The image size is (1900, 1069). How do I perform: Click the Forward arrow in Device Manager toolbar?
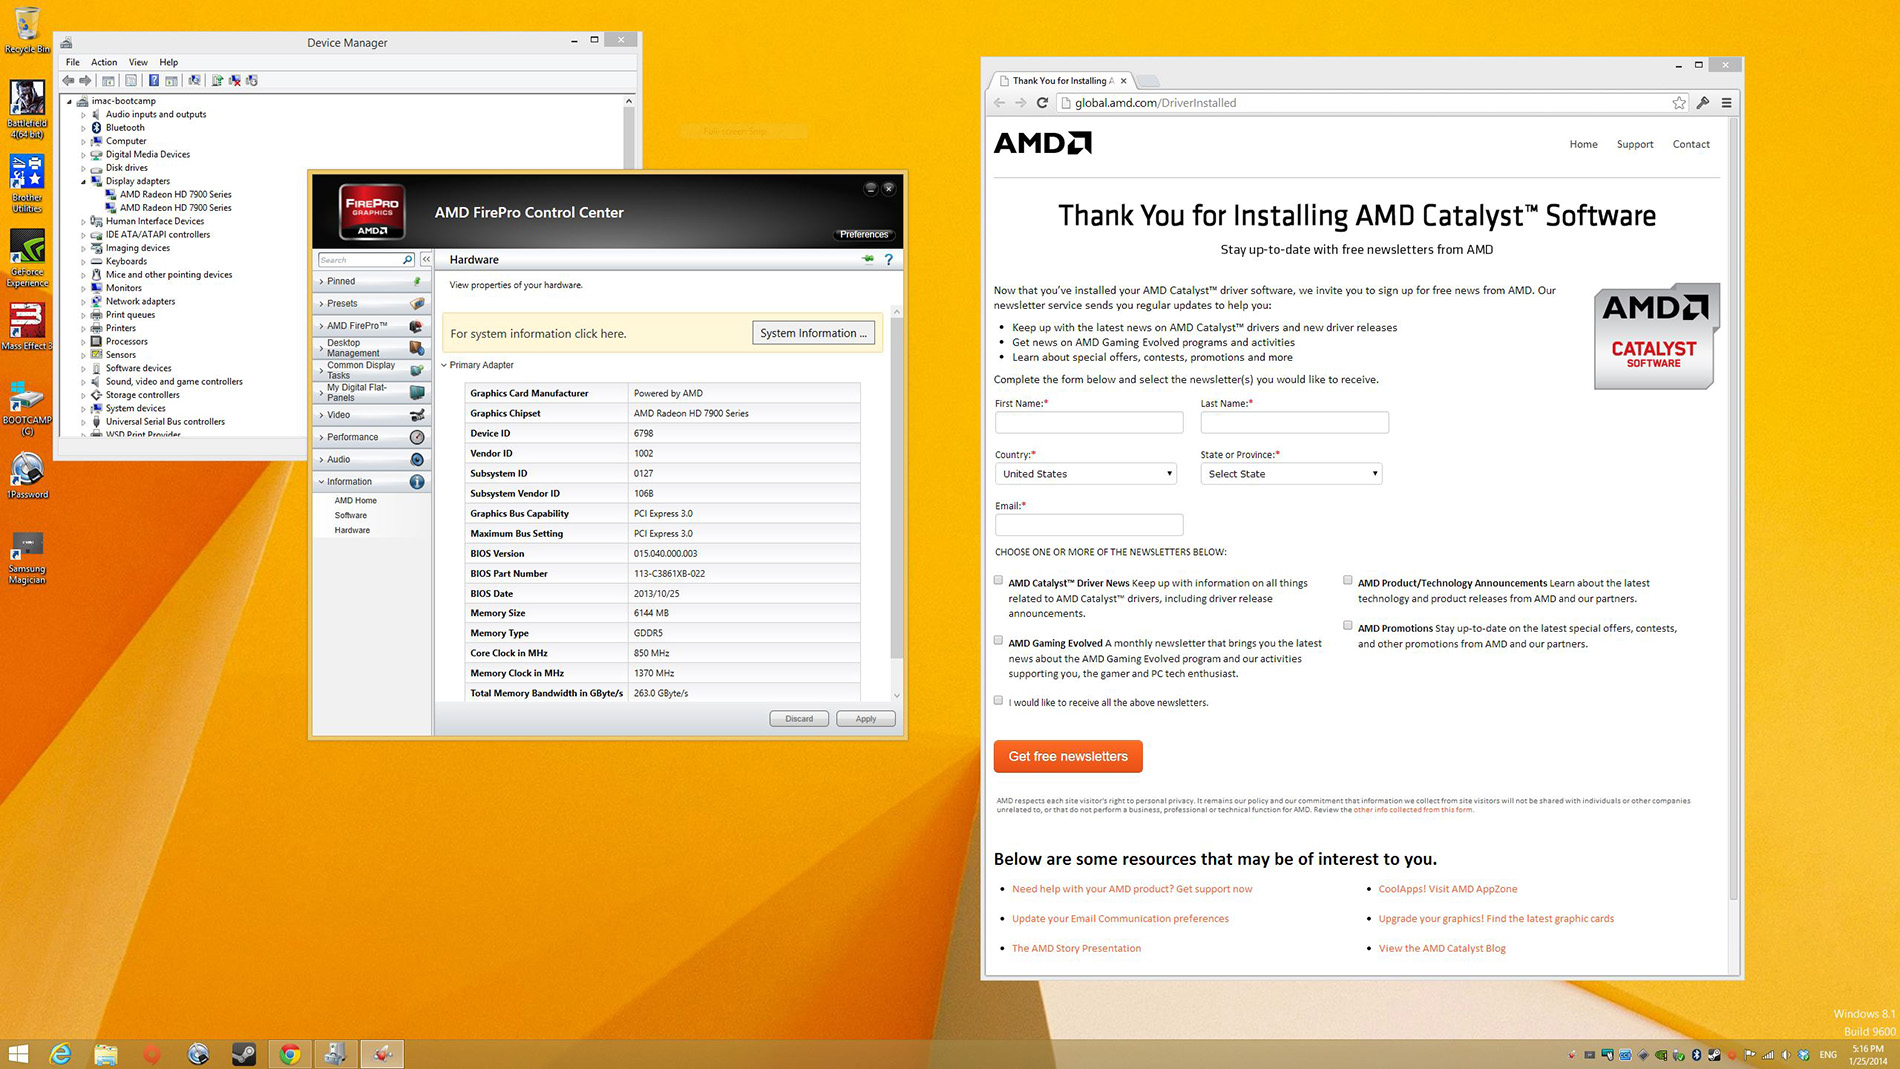coord(85,80)
